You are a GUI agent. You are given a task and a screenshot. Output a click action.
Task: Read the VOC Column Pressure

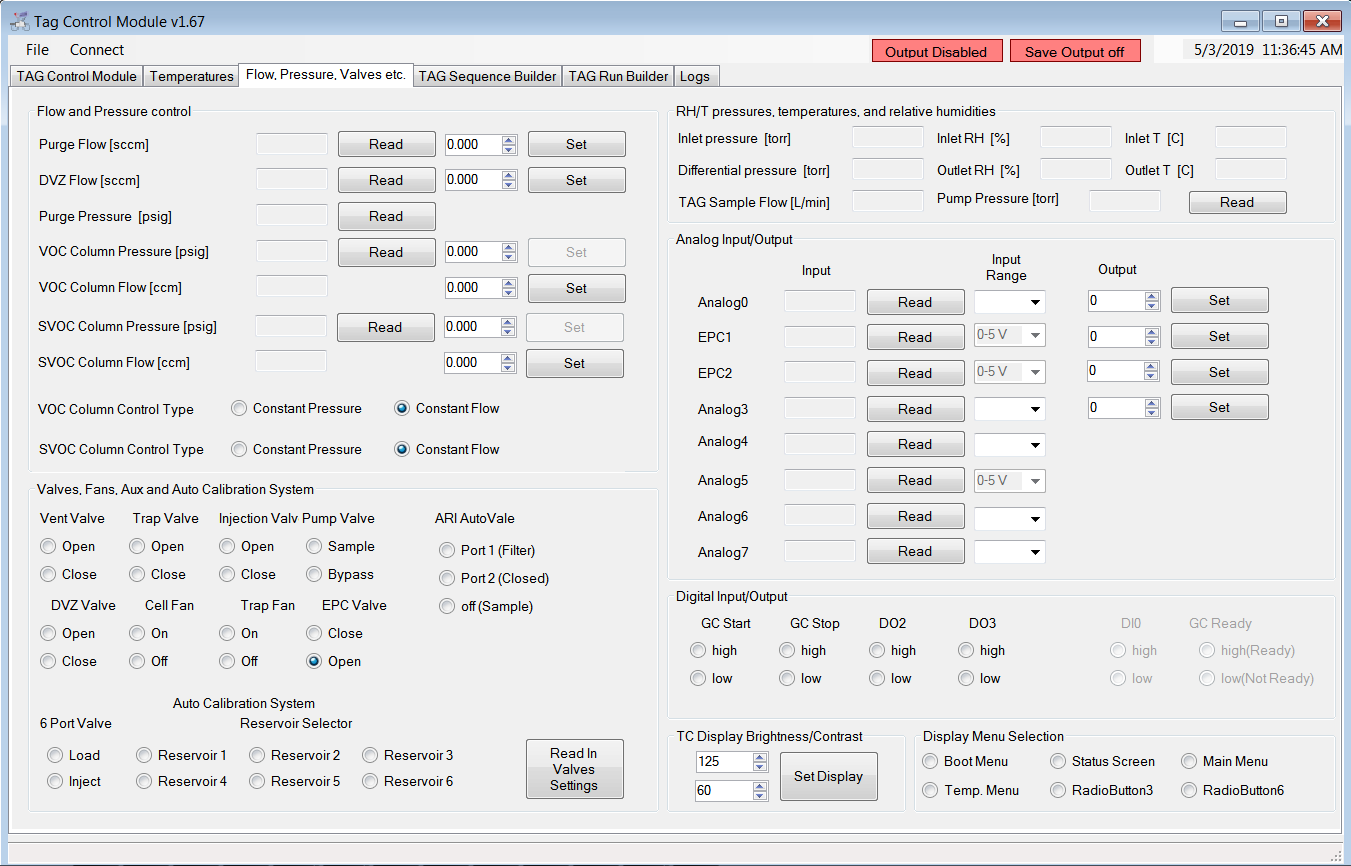coord(386,252)
